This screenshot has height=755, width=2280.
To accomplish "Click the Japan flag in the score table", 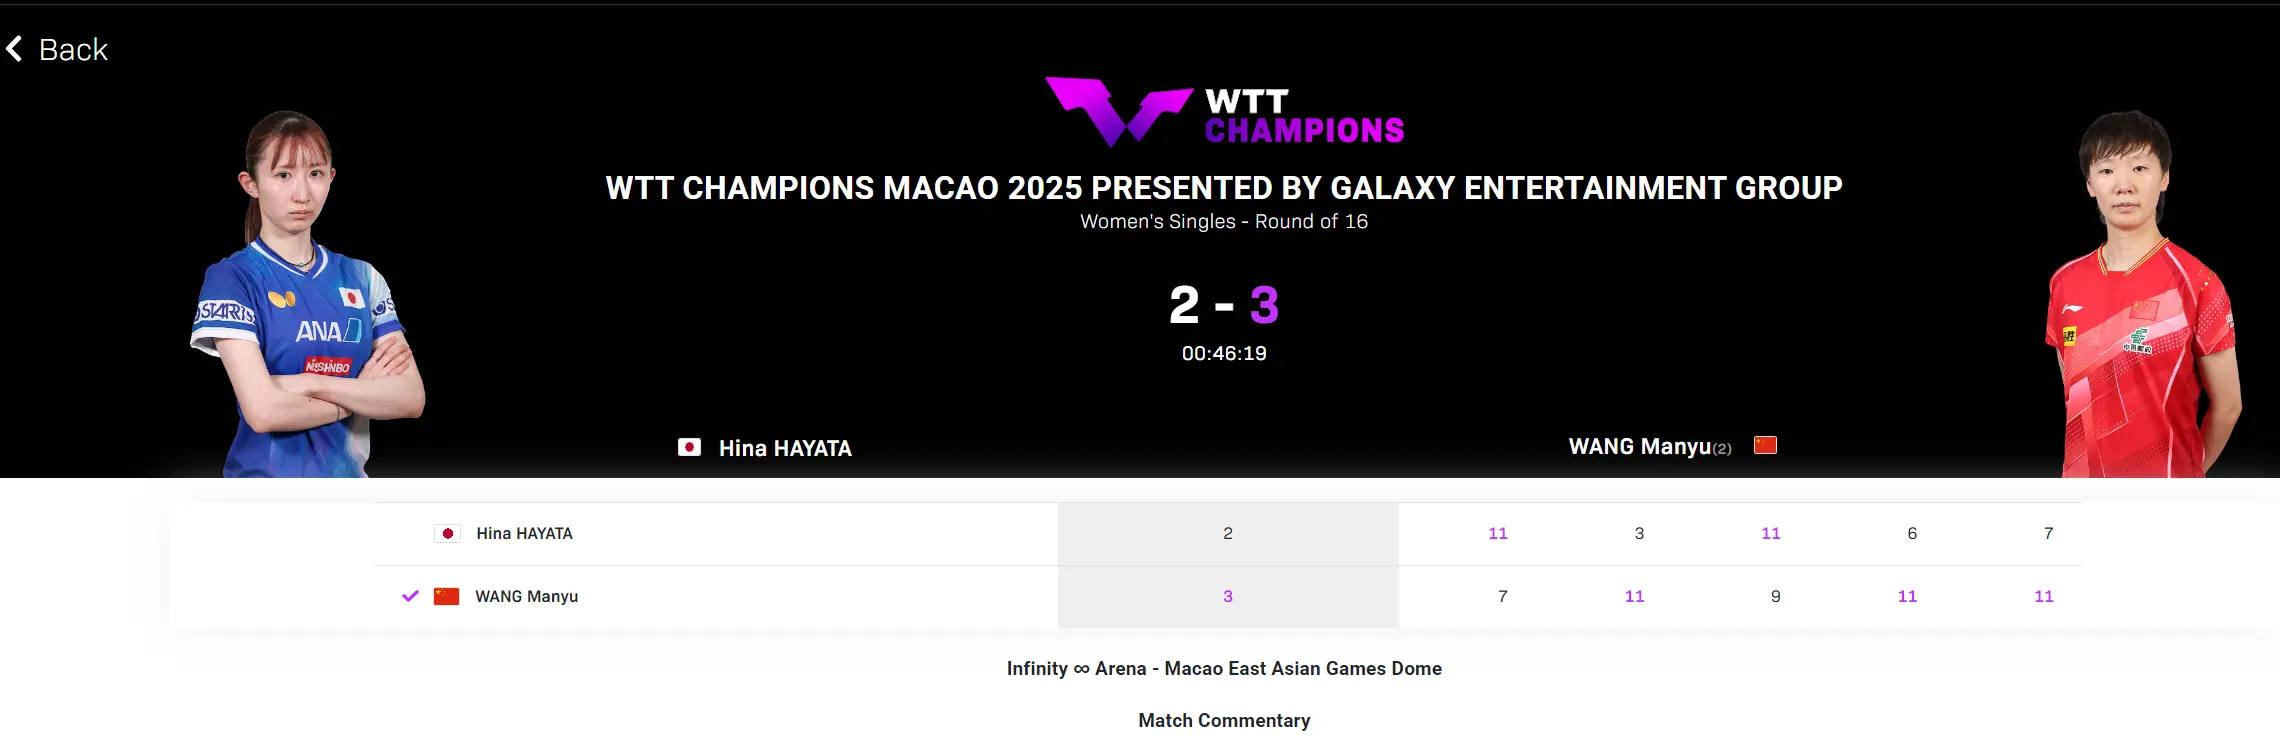I will click(447, 534).
